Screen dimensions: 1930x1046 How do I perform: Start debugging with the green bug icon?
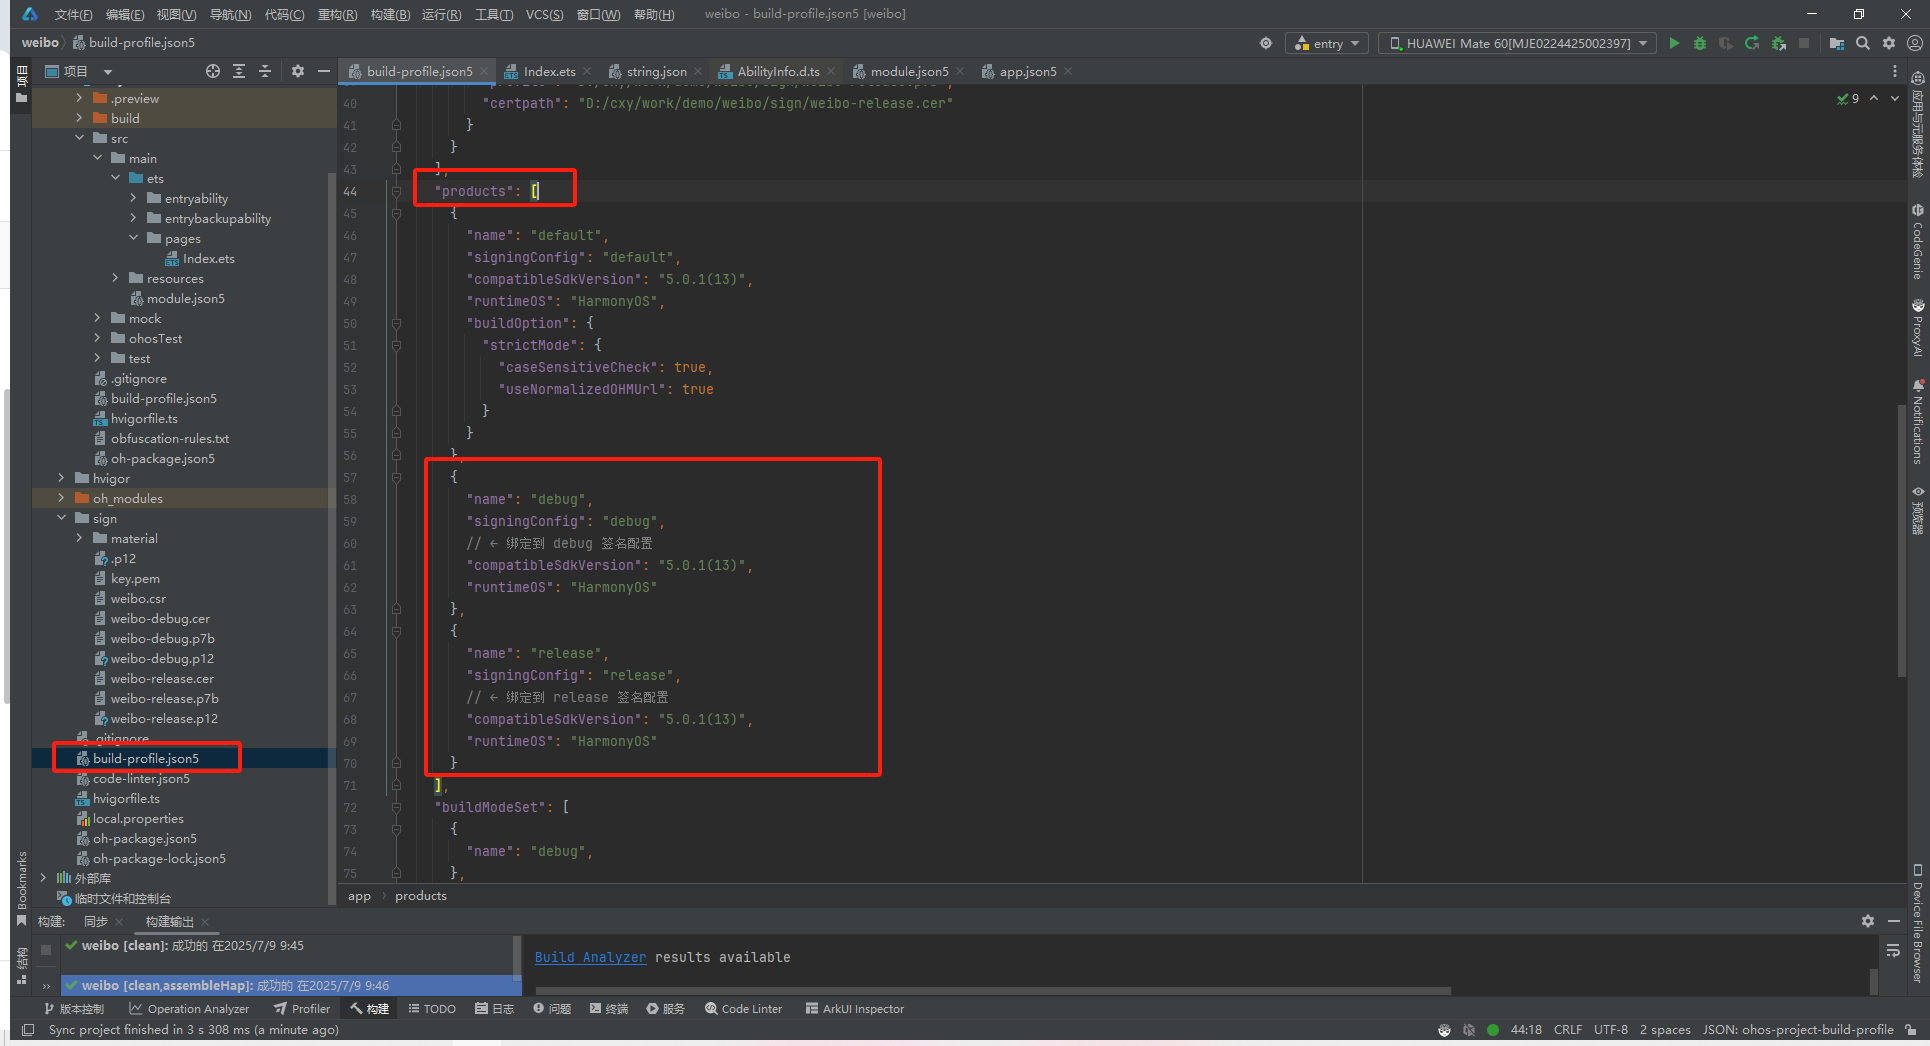pyautogui.click(x=1700, y=43)
